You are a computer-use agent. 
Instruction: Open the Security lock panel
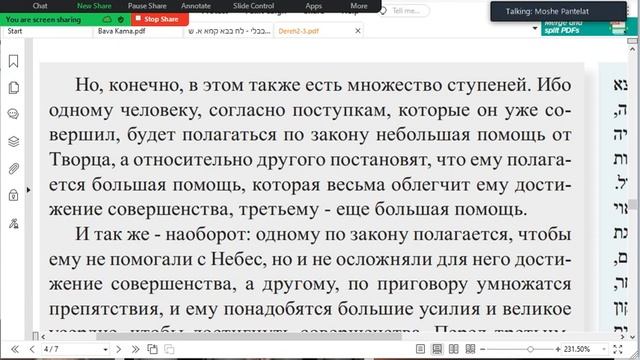(13, 195)
